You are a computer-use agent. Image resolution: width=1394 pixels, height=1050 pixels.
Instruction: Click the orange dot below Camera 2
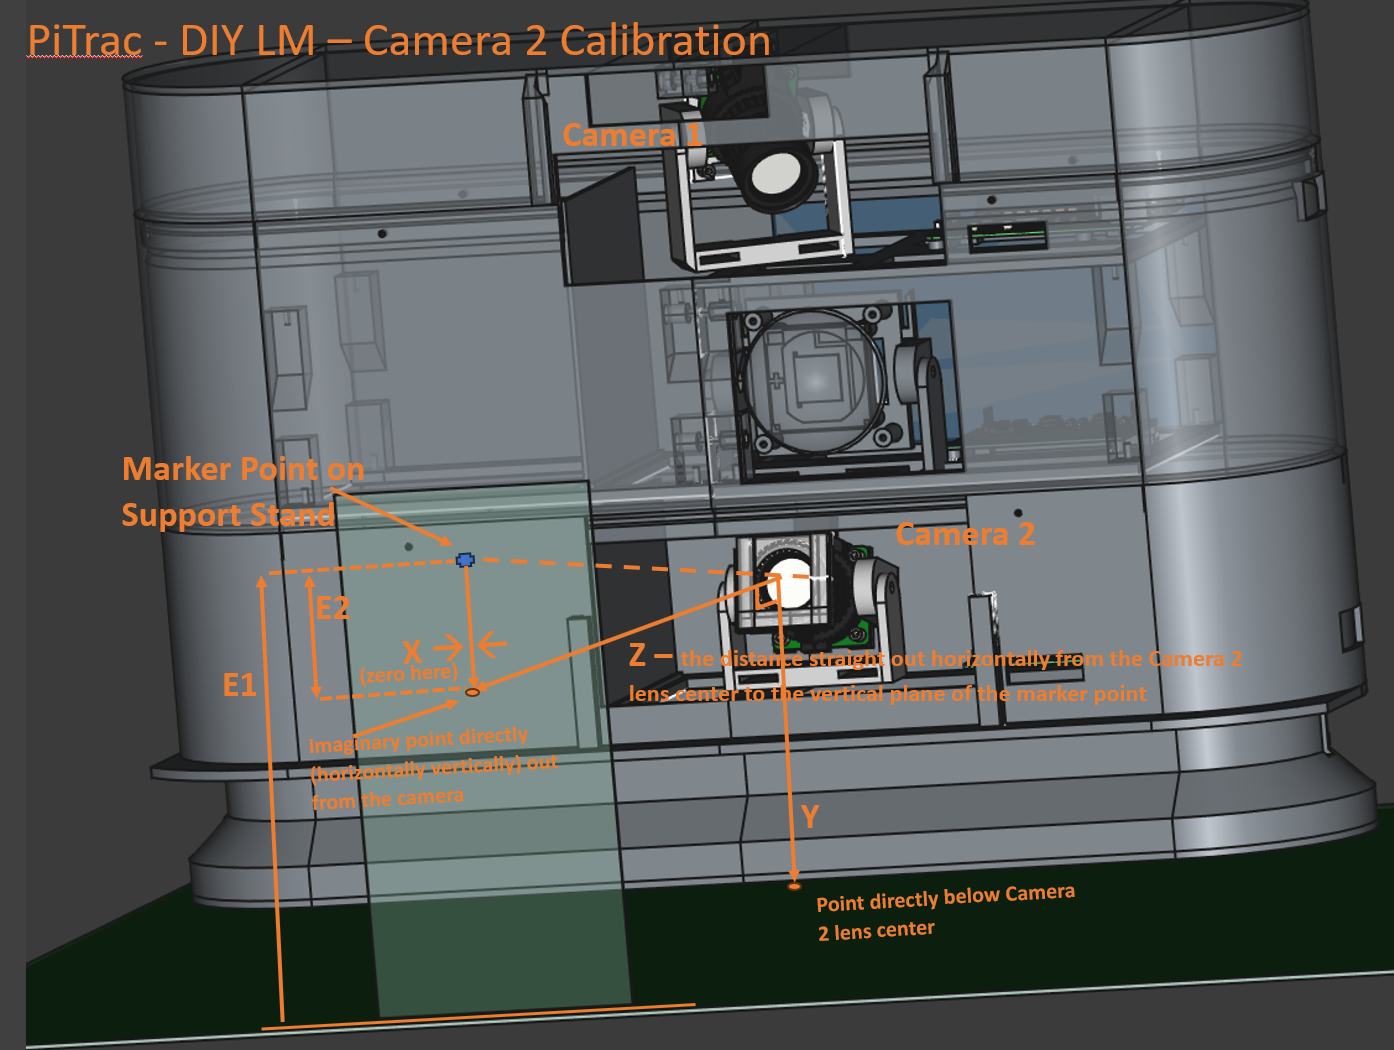[x=794, y=886]
